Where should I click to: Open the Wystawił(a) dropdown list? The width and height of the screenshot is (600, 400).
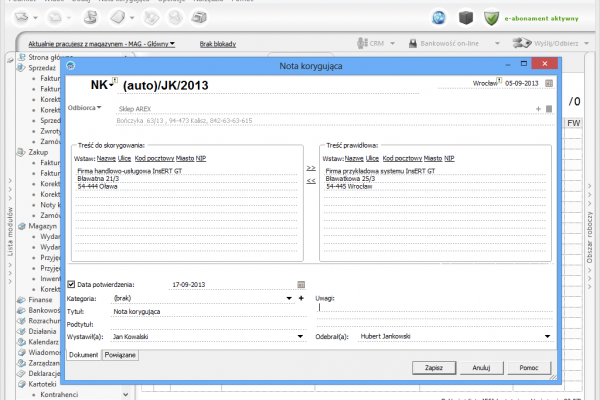point(301,337)
